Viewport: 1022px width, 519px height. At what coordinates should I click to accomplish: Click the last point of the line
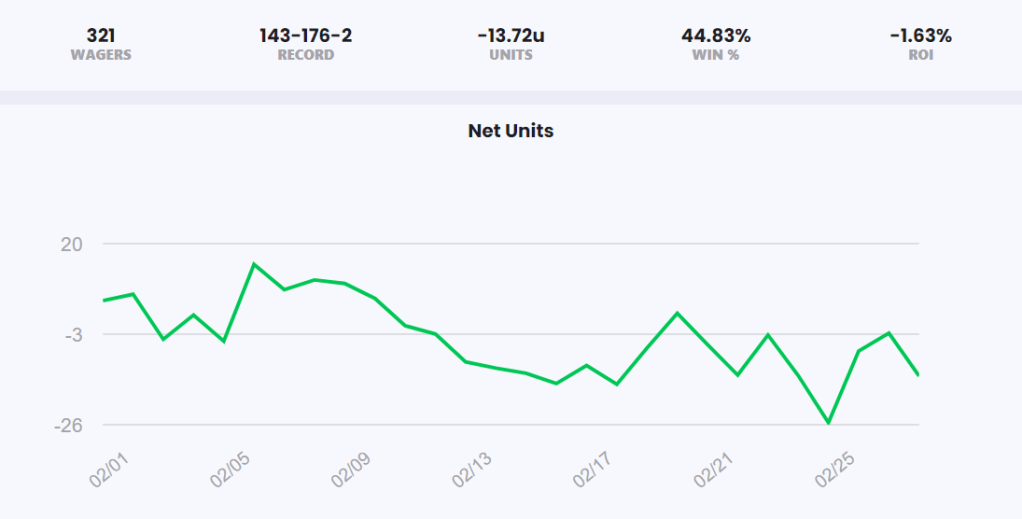(x=918, y=375)
